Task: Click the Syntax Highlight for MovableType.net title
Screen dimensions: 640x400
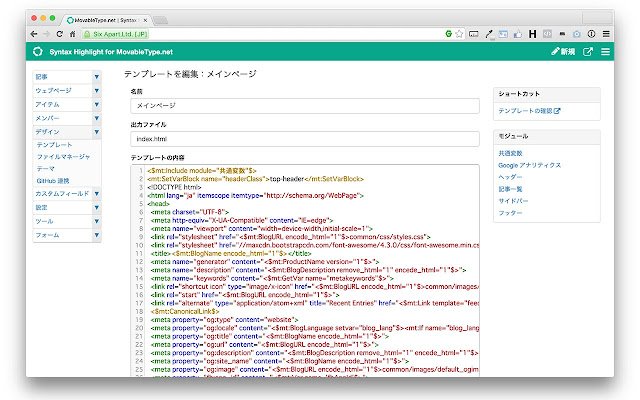Action: [111, 52]
